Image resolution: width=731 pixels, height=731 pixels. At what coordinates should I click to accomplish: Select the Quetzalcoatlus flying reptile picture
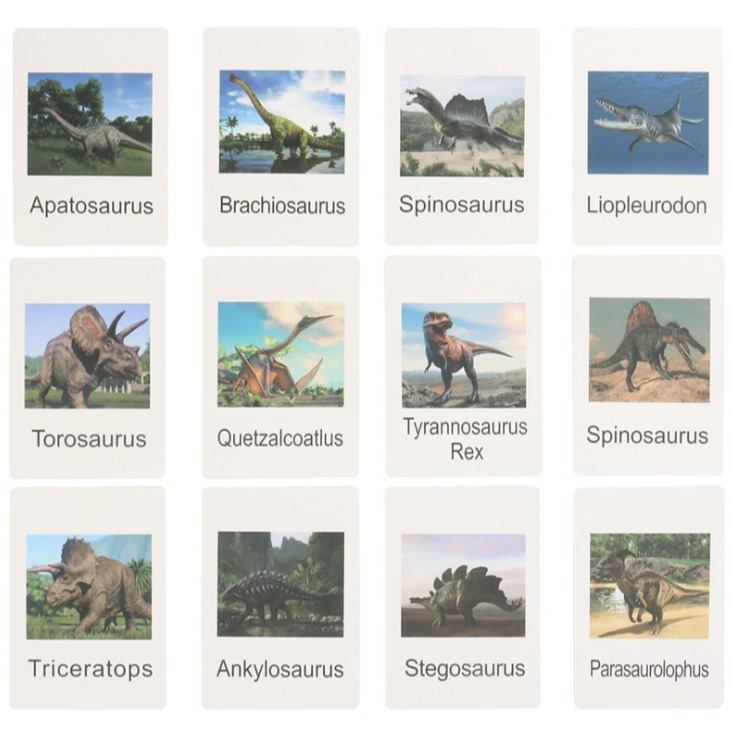(281, 354)
